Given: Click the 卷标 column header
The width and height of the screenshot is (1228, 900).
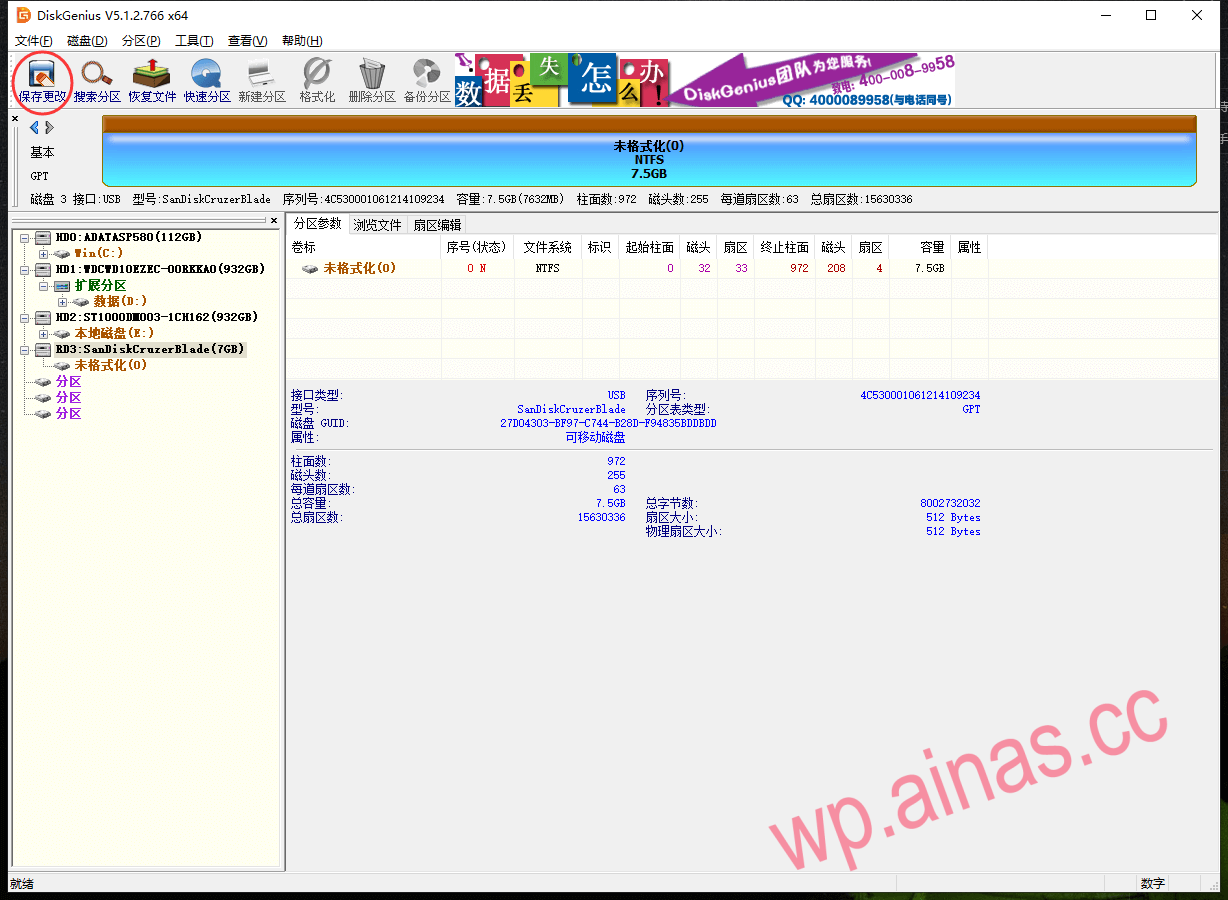Looking at the screenshot, I should 363,247.
